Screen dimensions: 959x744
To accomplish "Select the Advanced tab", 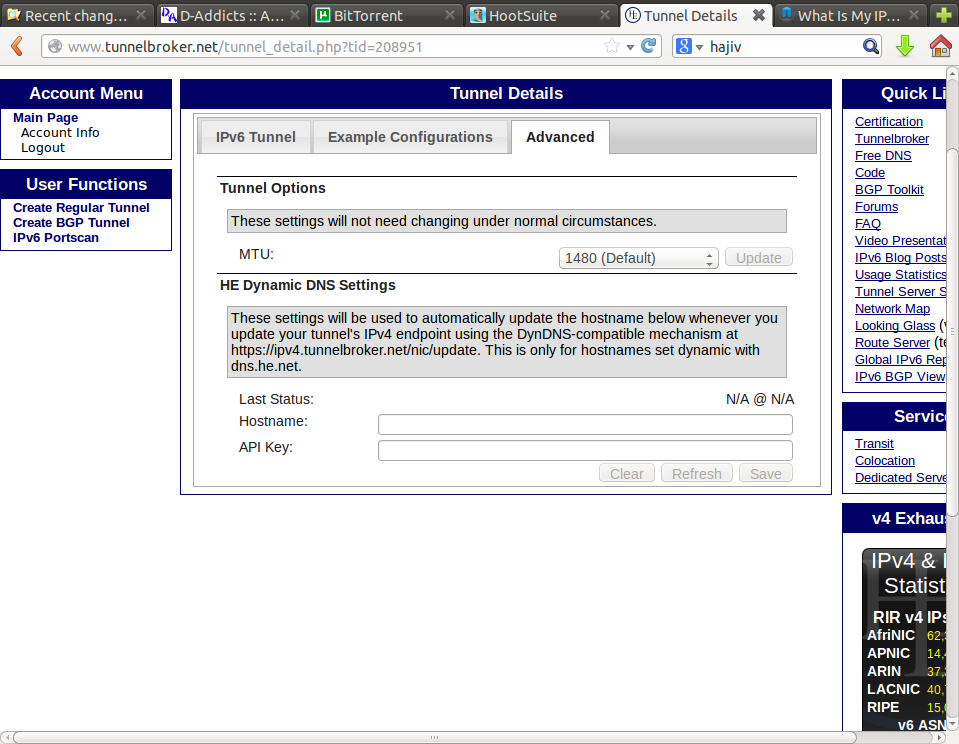I will click(560, 137).
